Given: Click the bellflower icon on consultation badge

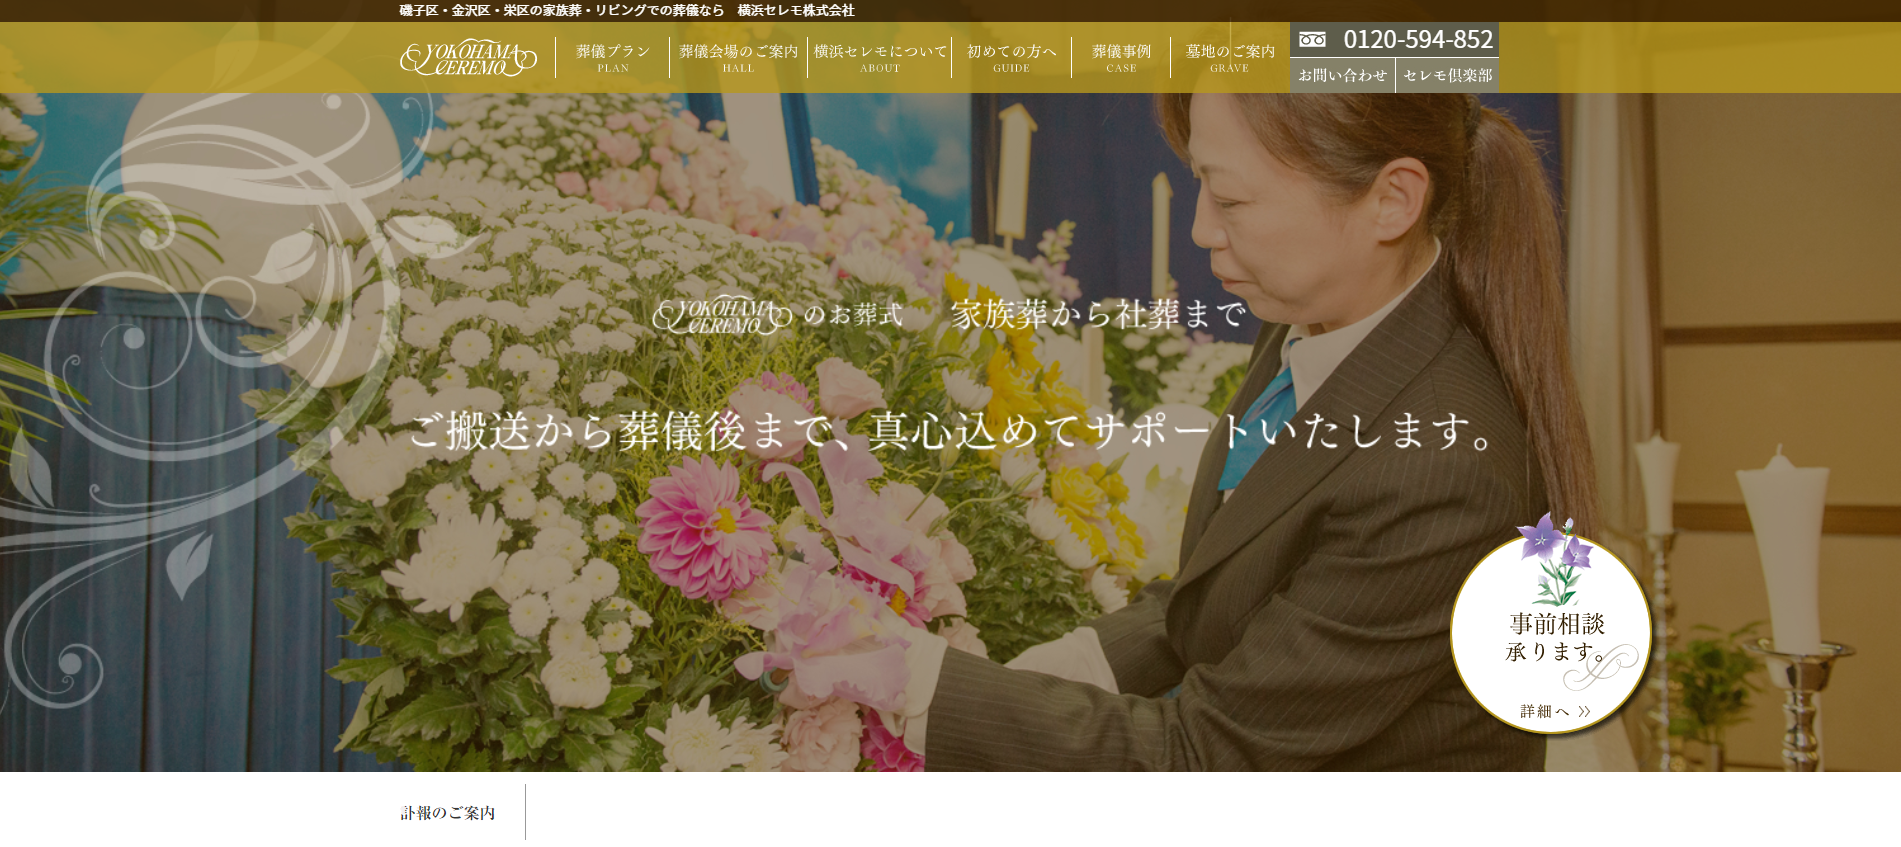Looking at the screenshot, I should [1555, 560].
